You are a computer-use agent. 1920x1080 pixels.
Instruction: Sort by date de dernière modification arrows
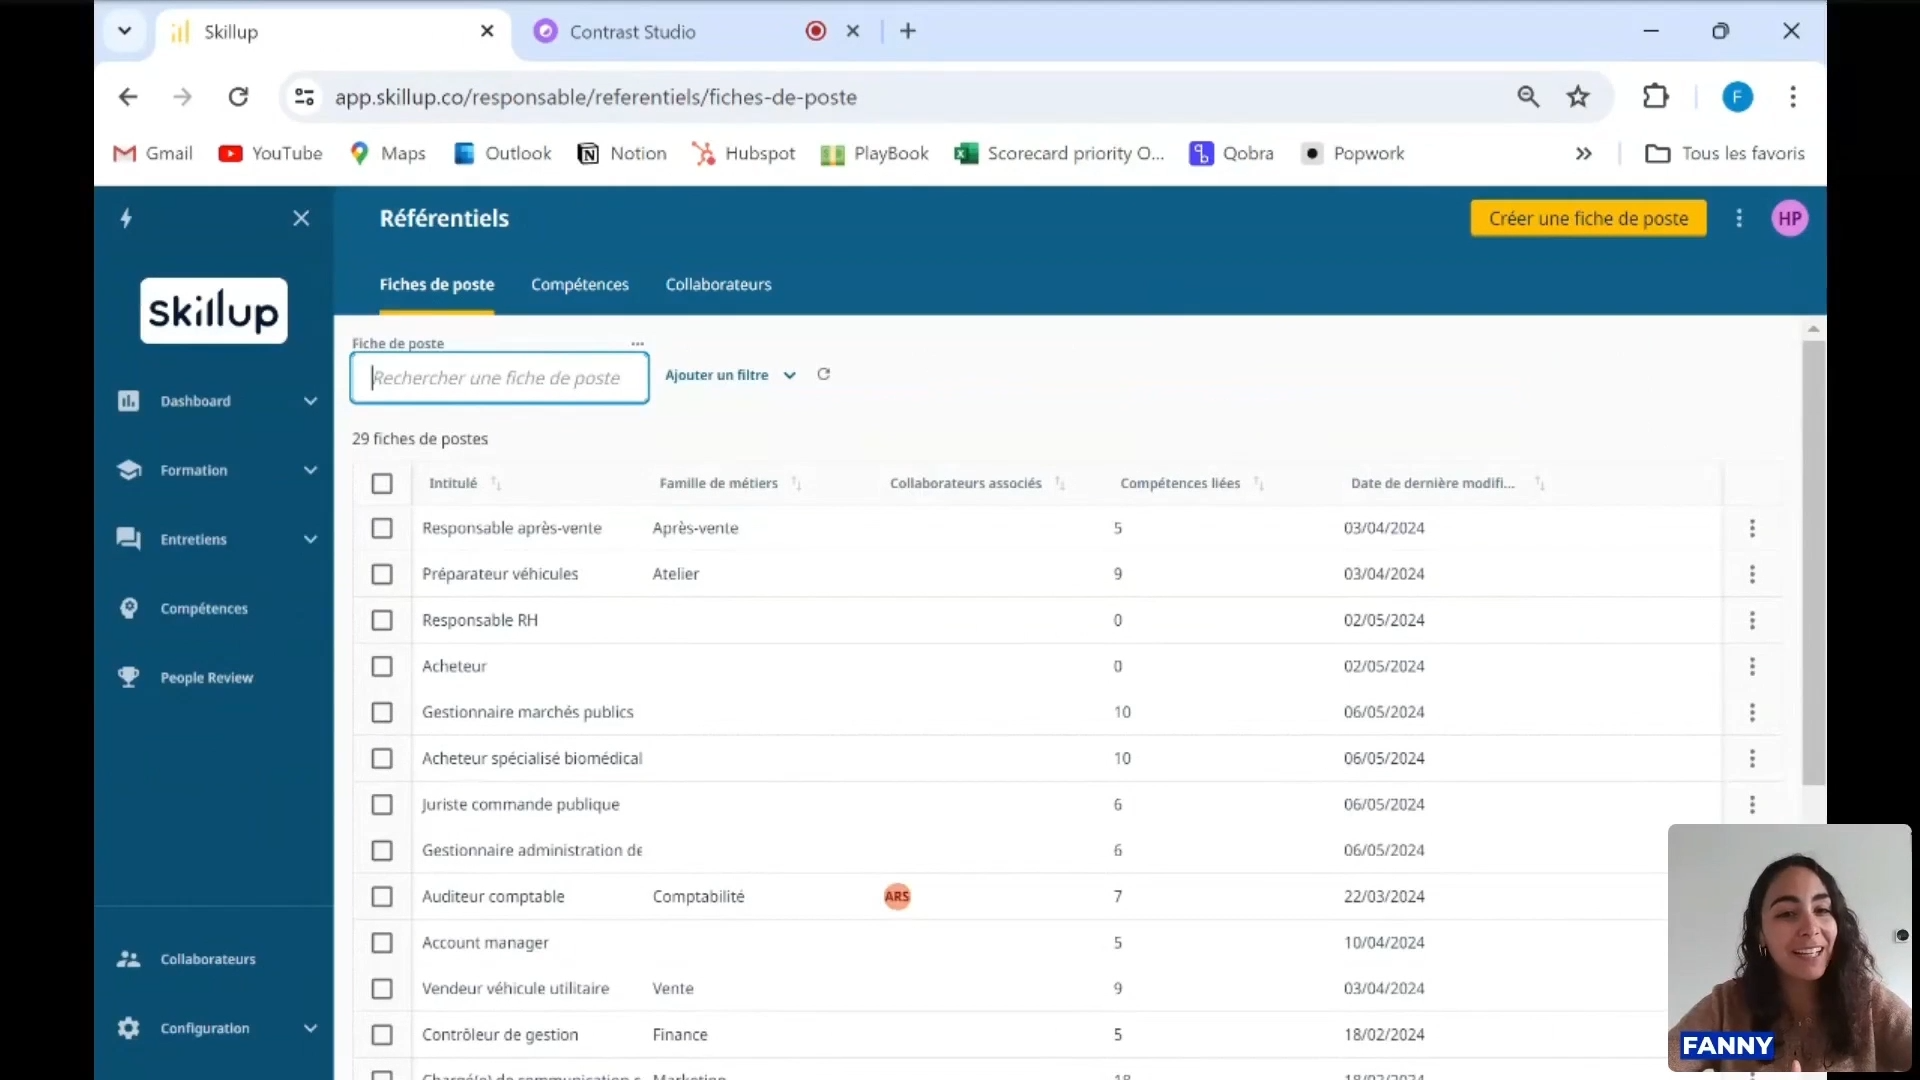click(1540, 484)
